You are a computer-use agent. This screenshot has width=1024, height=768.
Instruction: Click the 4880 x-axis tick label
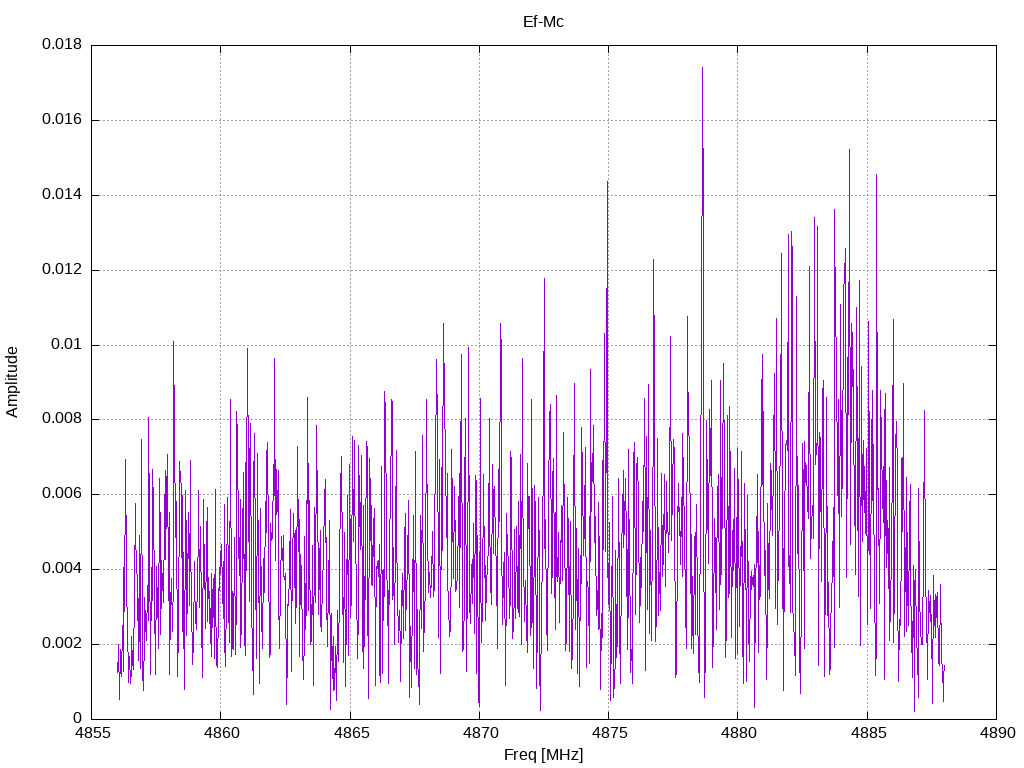(x=739, y=733)
